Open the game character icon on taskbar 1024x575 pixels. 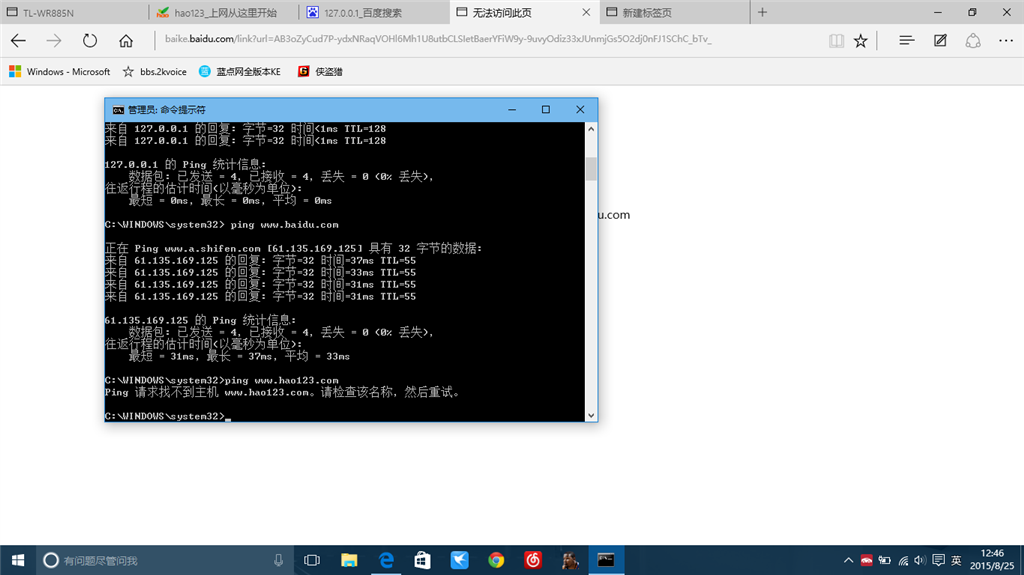569,560
